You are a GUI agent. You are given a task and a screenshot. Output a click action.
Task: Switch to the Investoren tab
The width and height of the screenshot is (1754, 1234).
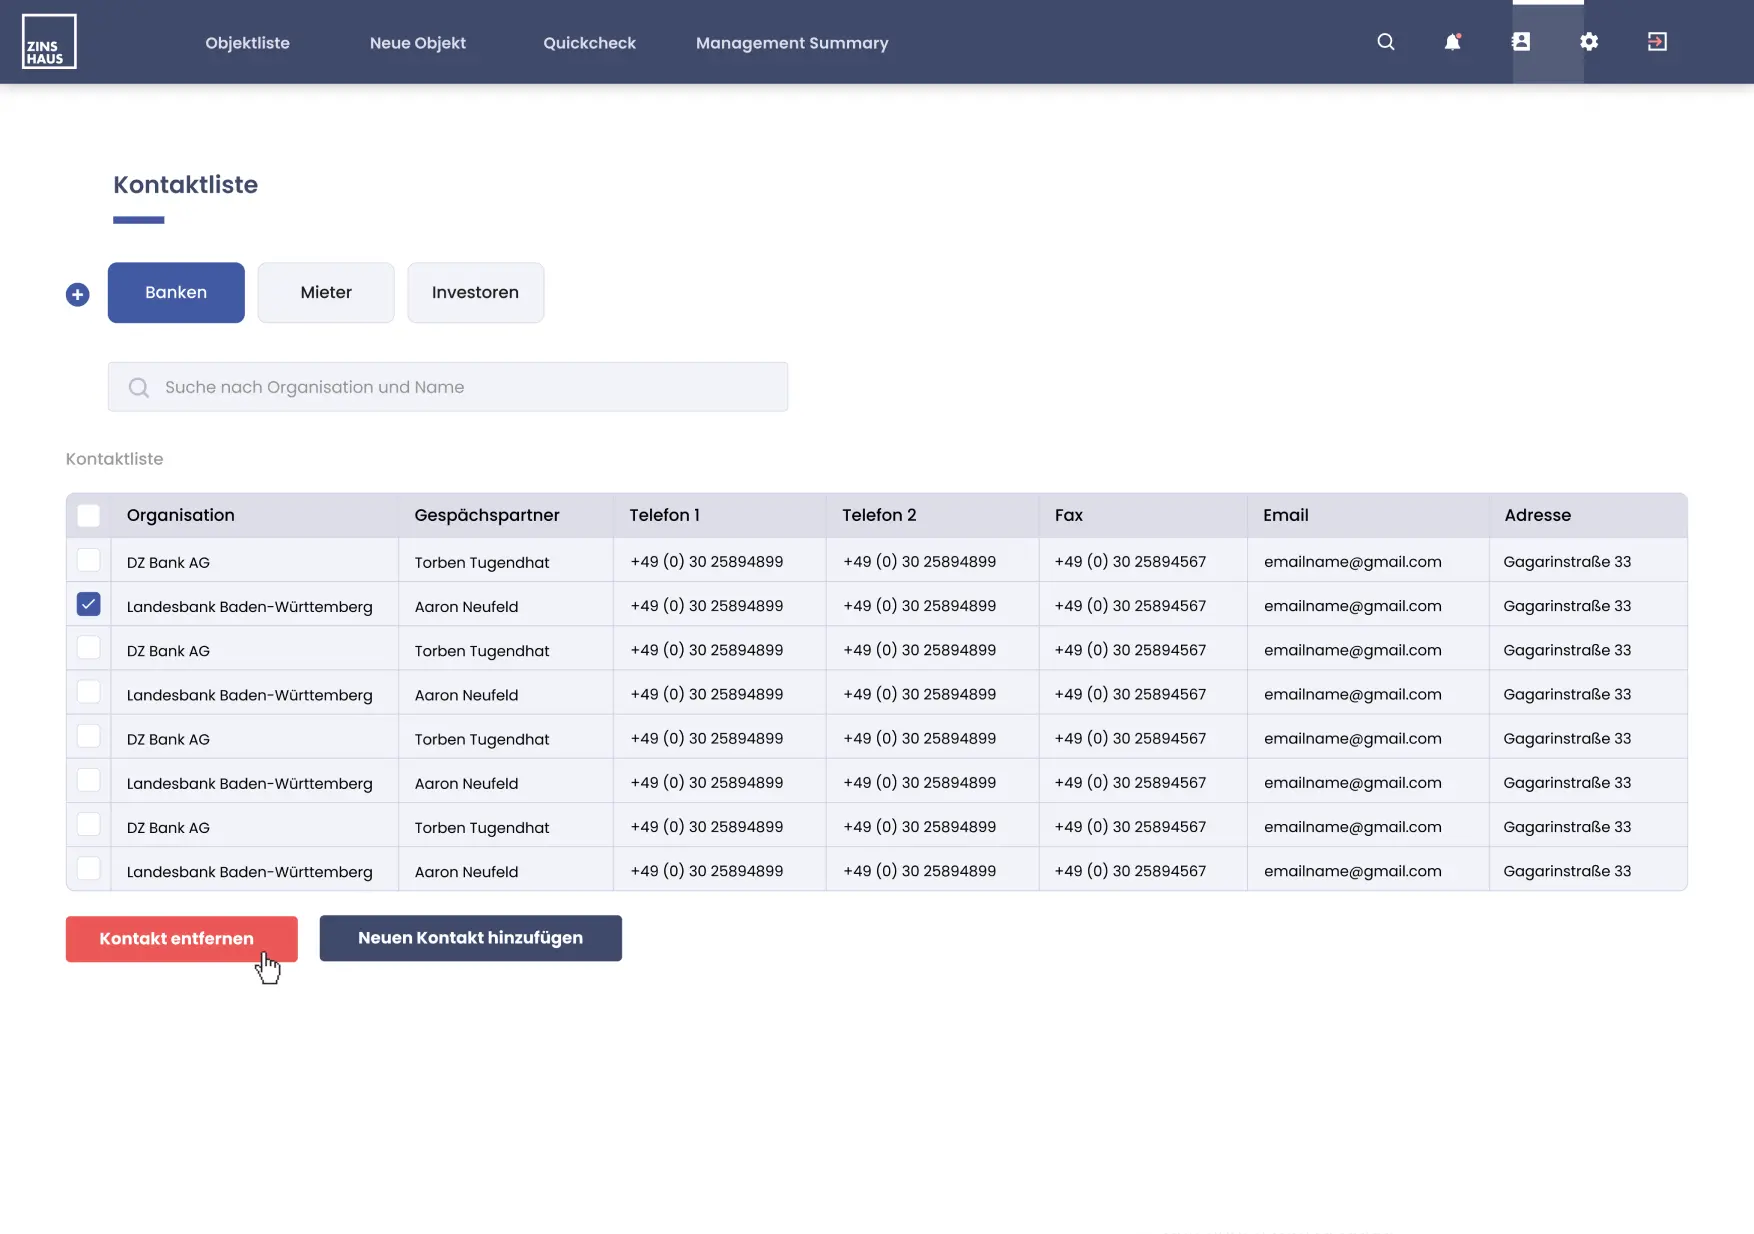pyautogui.click(x=475, y=293)
